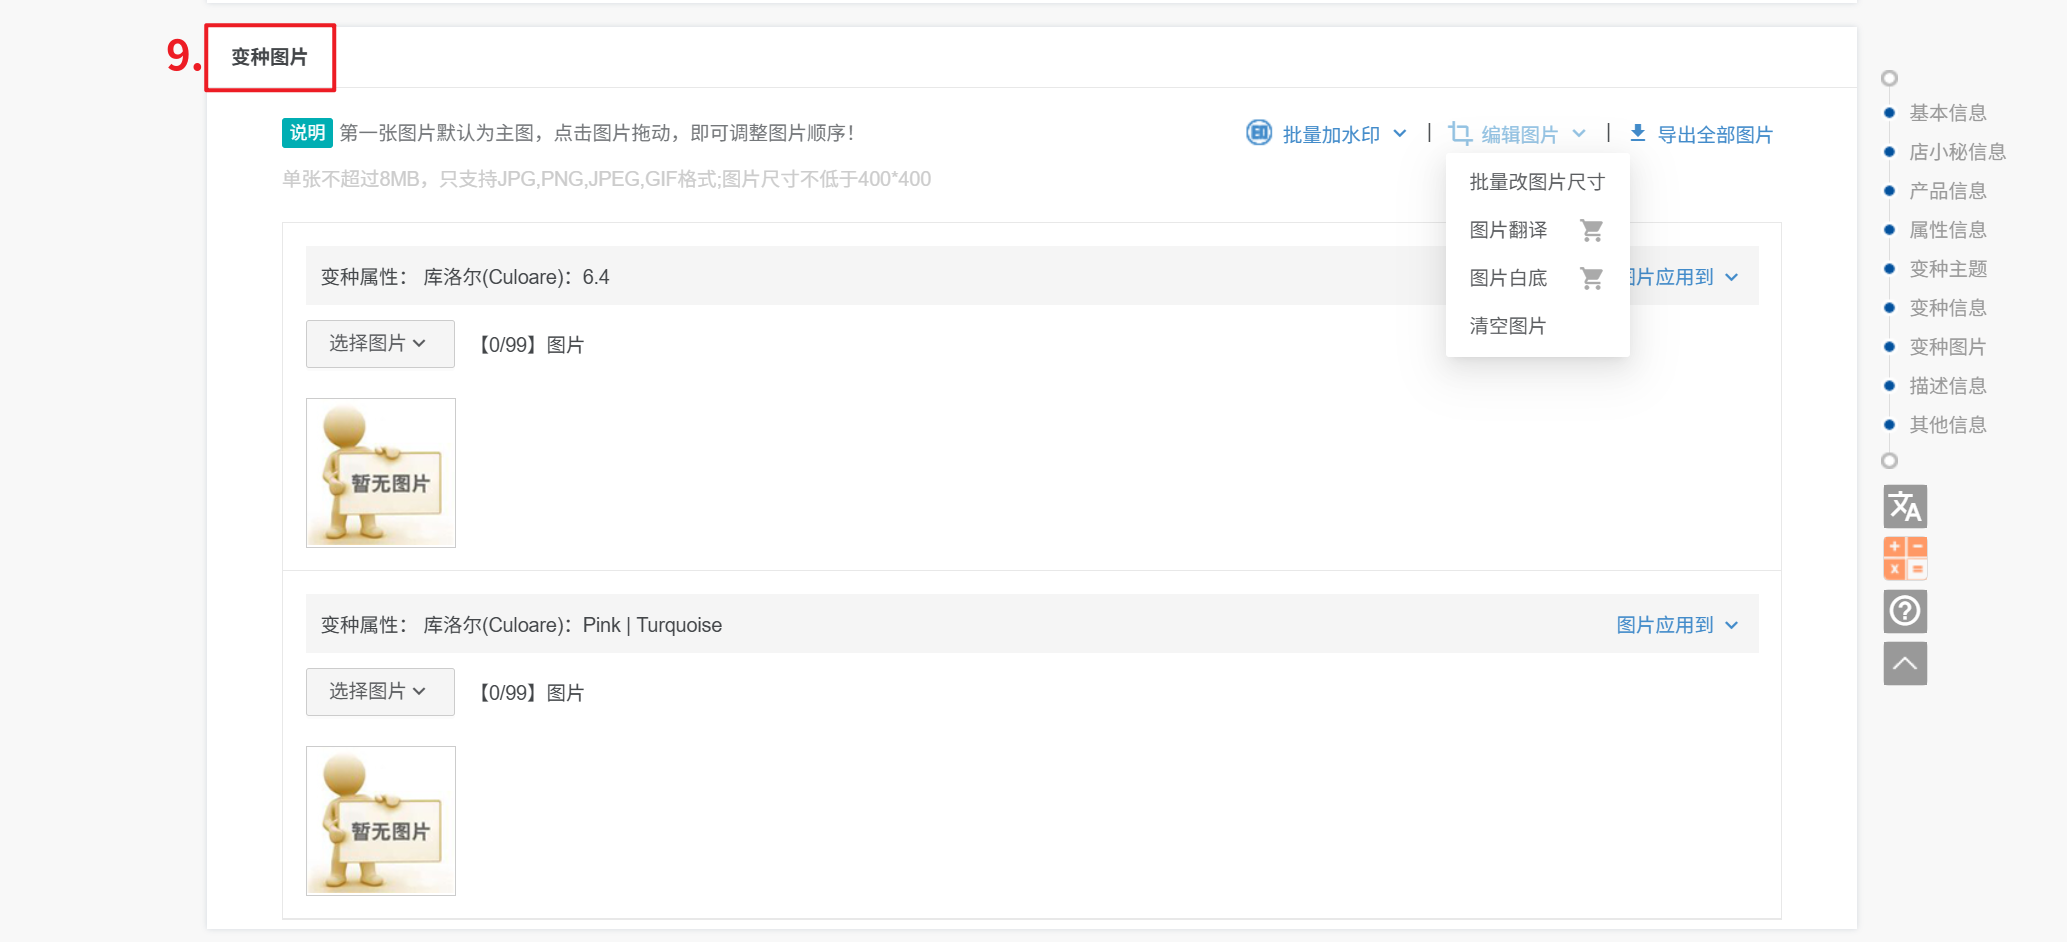Navigate to 描述信息 in side navigation
Viewport: 2067px width, 942px height.
click(1947, 386)
